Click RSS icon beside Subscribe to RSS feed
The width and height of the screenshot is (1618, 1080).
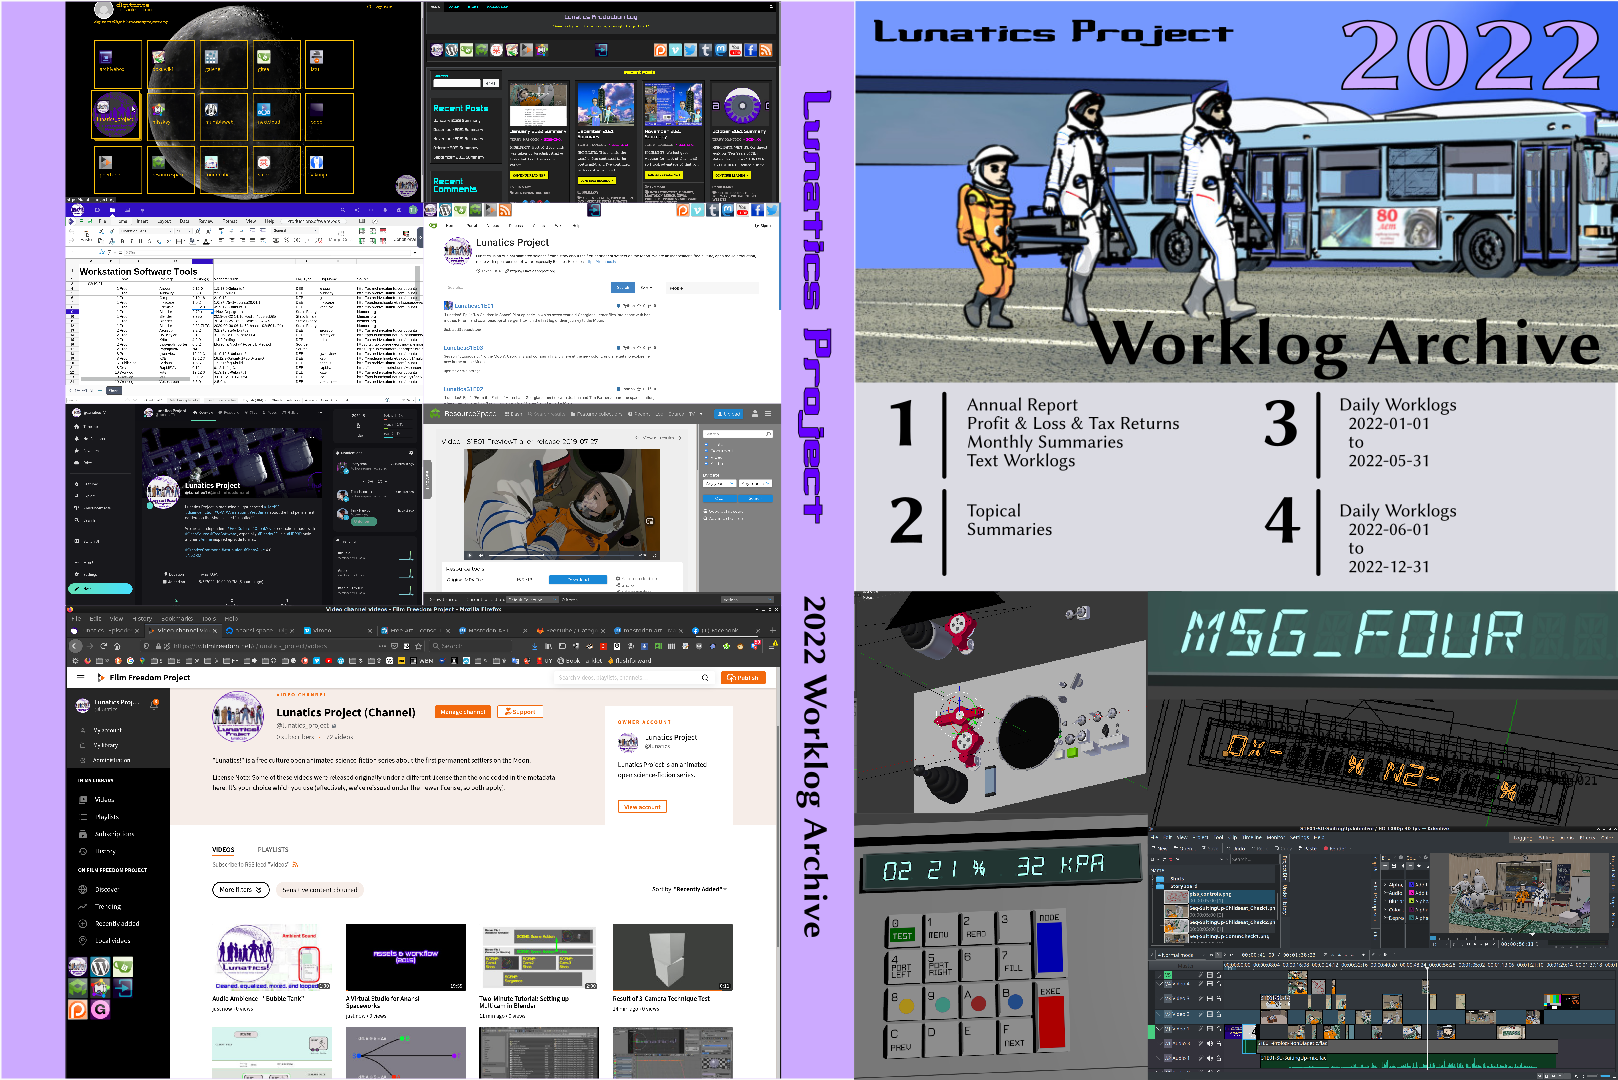(x=295, y=864)
